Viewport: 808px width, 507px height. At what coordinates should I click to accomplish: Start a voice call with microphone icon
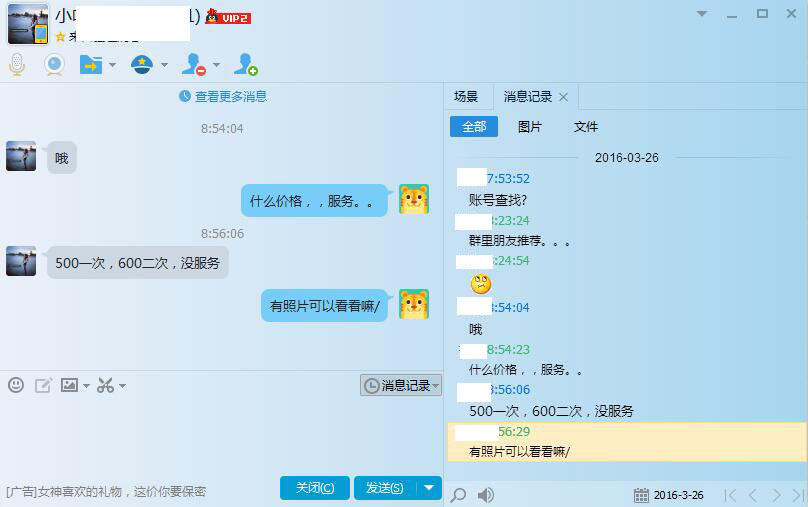(17, 65)
